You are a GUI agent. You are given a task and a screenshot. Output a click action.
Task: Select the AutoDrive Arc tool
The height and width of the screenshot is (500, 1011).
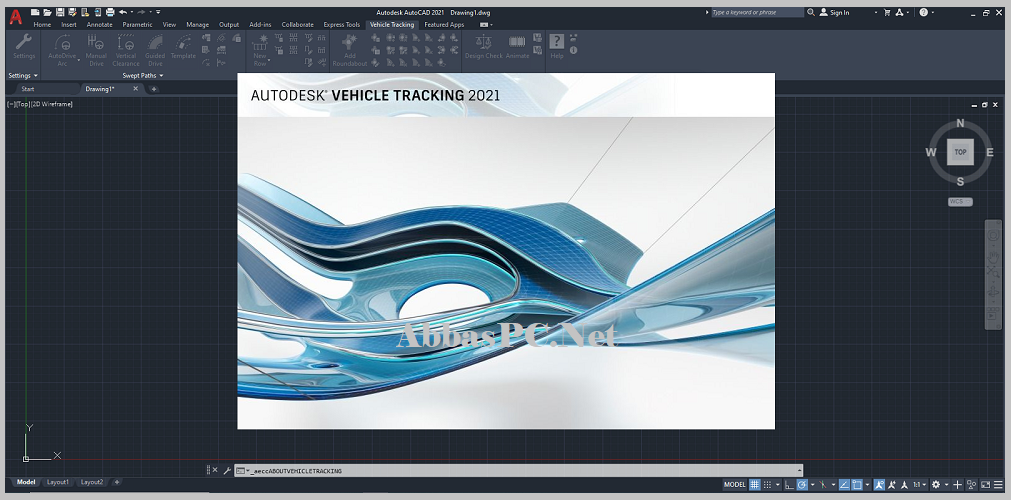tap(62, 50)
